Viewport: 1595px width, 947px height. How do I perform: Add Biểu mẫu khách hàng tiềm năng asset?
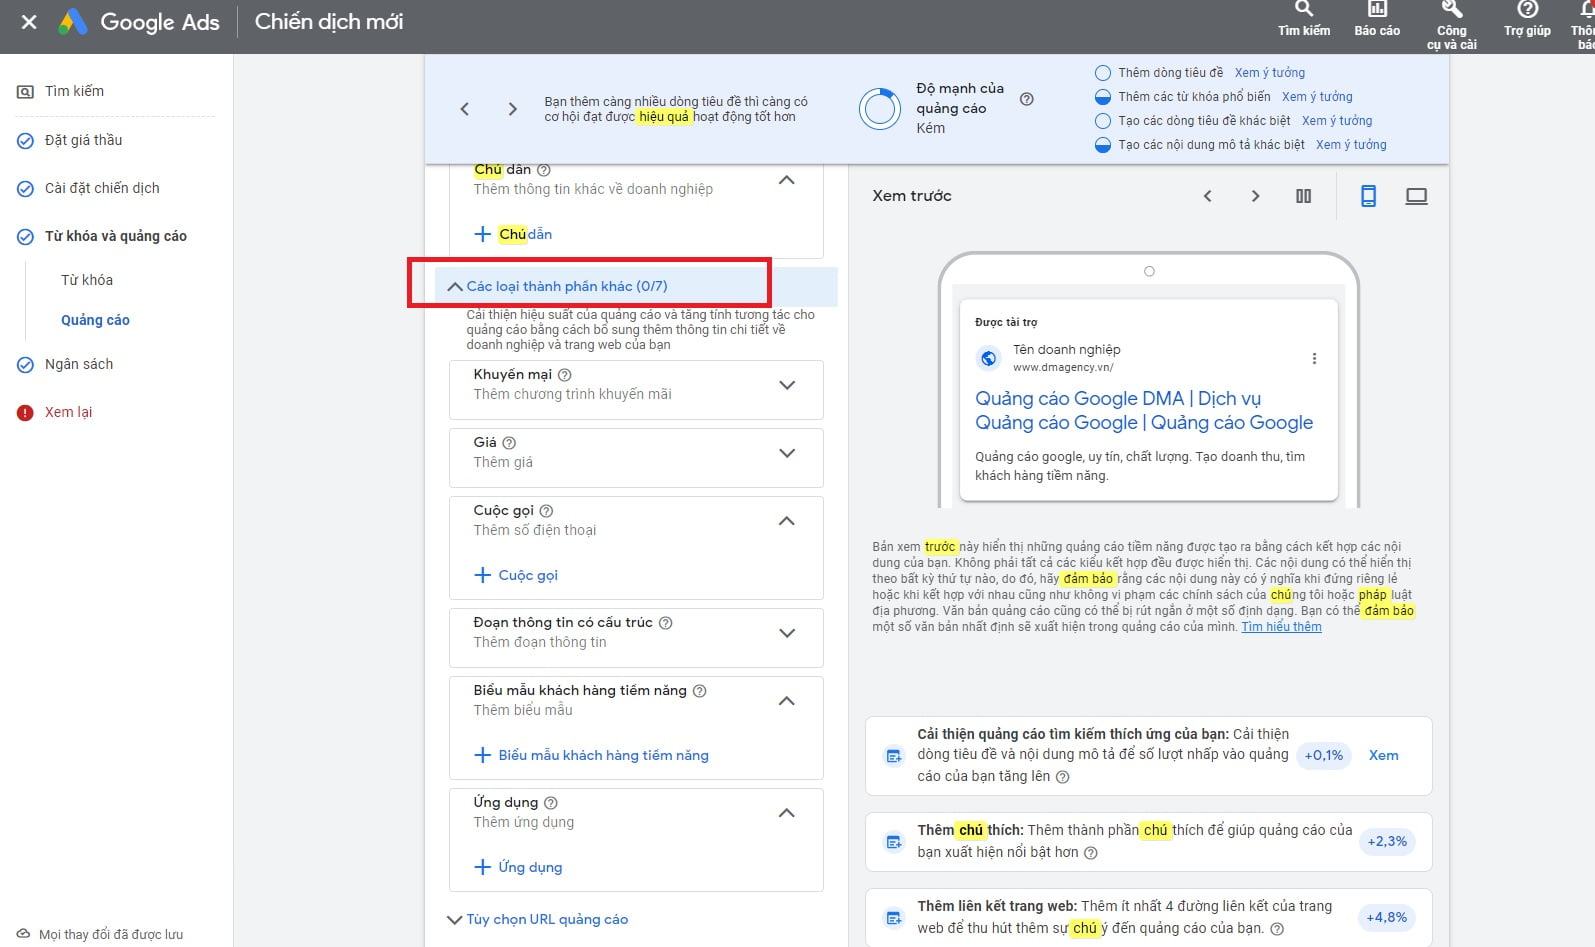coord(591,755)
